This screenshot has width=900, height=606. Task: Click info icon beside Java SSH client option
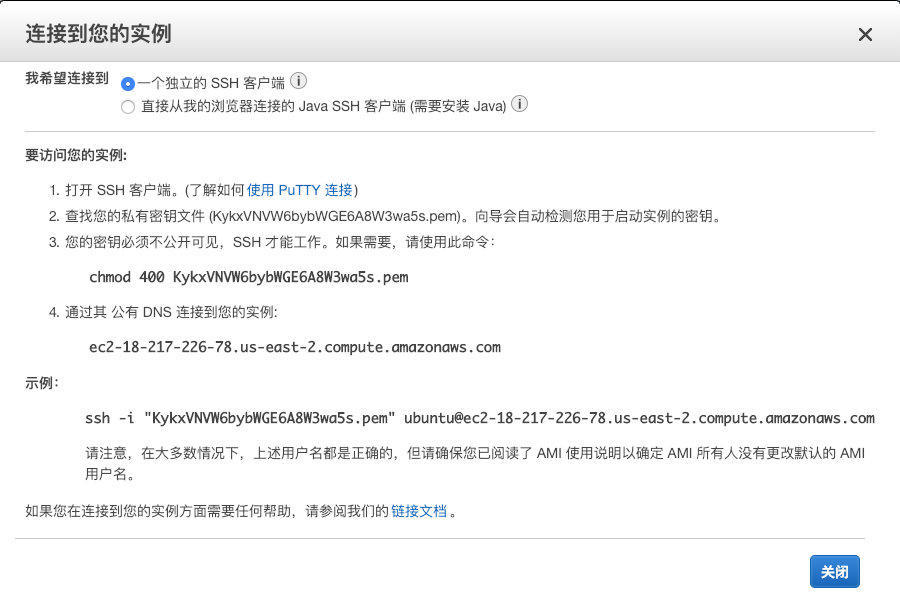[x=520, y=105]
